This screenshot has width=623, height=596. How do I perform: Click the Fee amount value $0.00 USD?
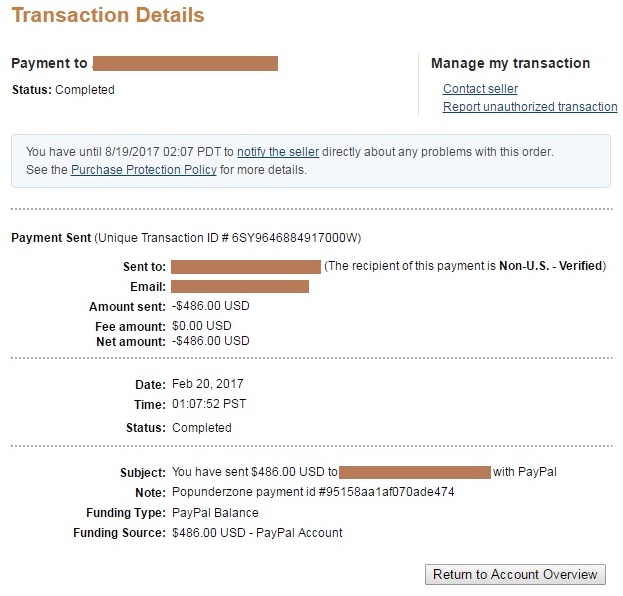[201, 326]
